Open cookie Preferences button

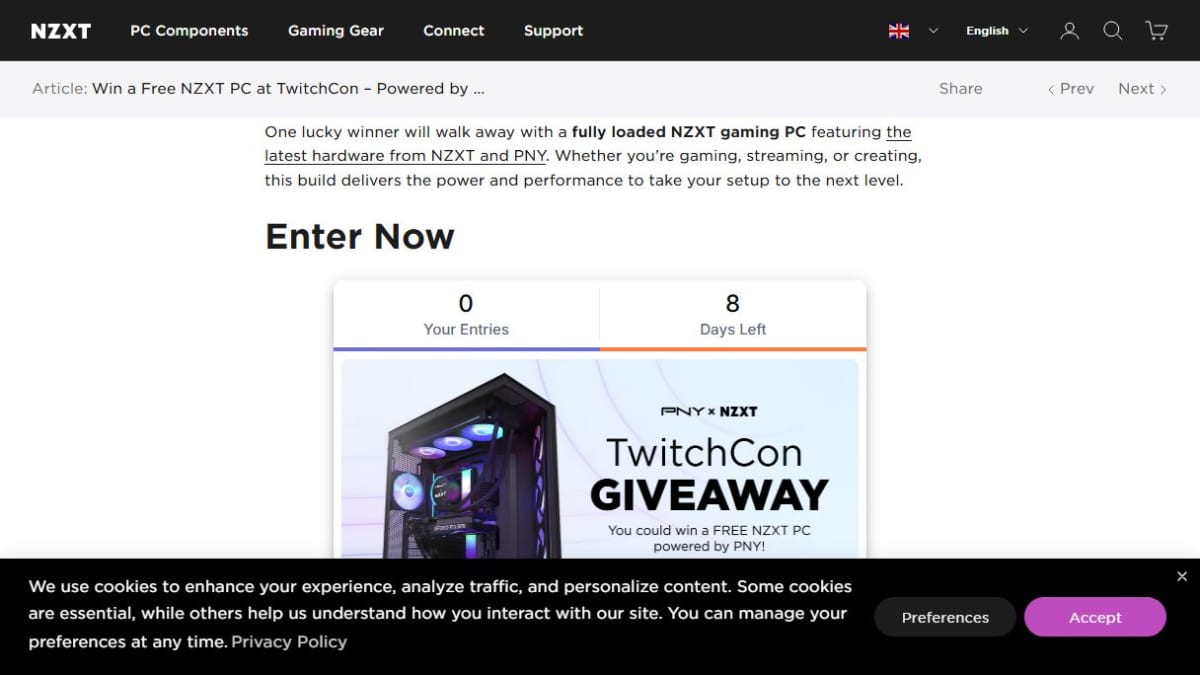tap(945, 617)
